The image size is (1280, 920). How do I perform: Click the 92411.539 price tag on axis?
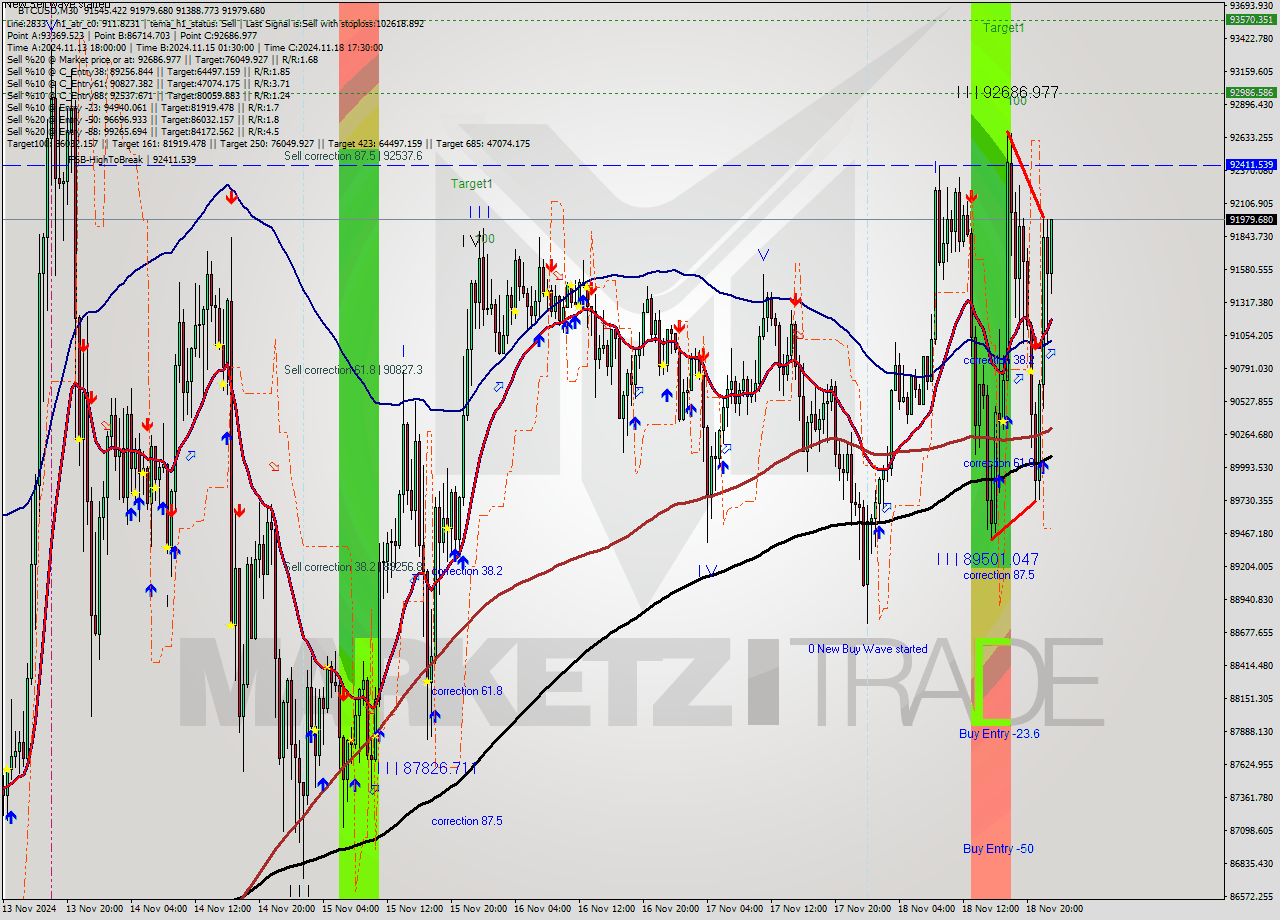(1251, 164)
